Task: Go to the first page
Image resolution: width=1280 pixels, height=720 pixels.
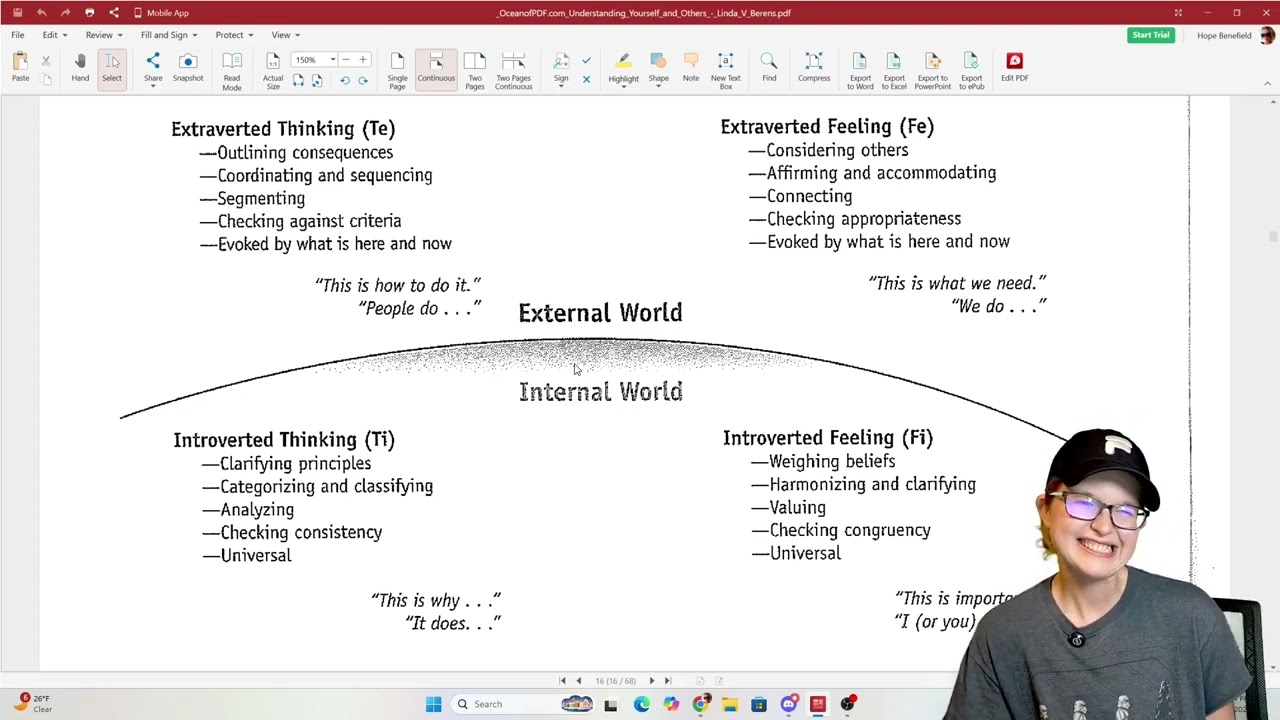Action: point(562,681)
